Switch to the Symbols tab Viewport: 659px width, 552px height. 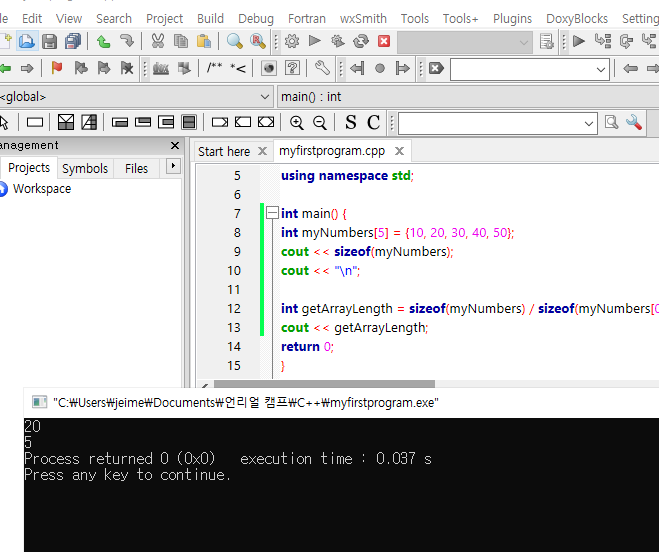[85, 168]
